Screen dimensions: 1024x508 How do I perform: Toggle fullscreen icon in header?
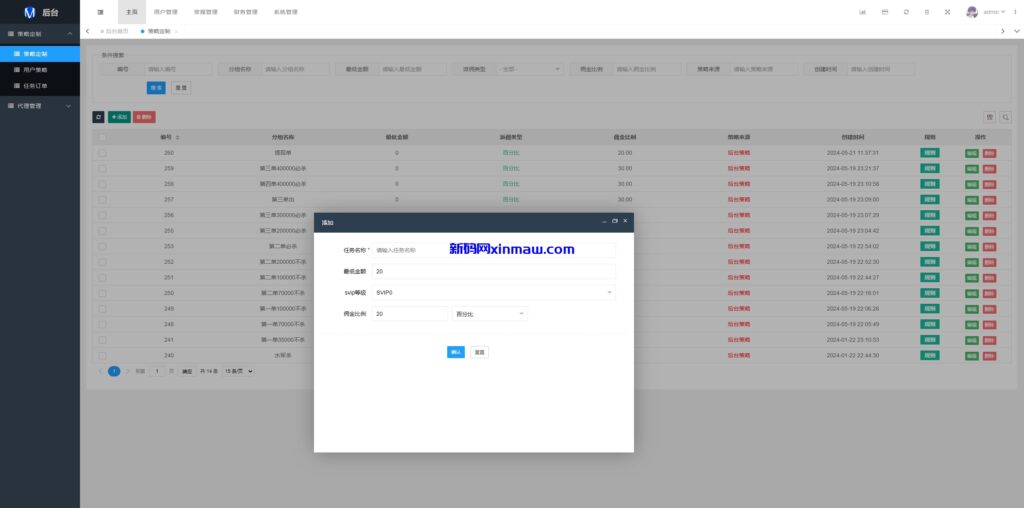pos(948,12)
